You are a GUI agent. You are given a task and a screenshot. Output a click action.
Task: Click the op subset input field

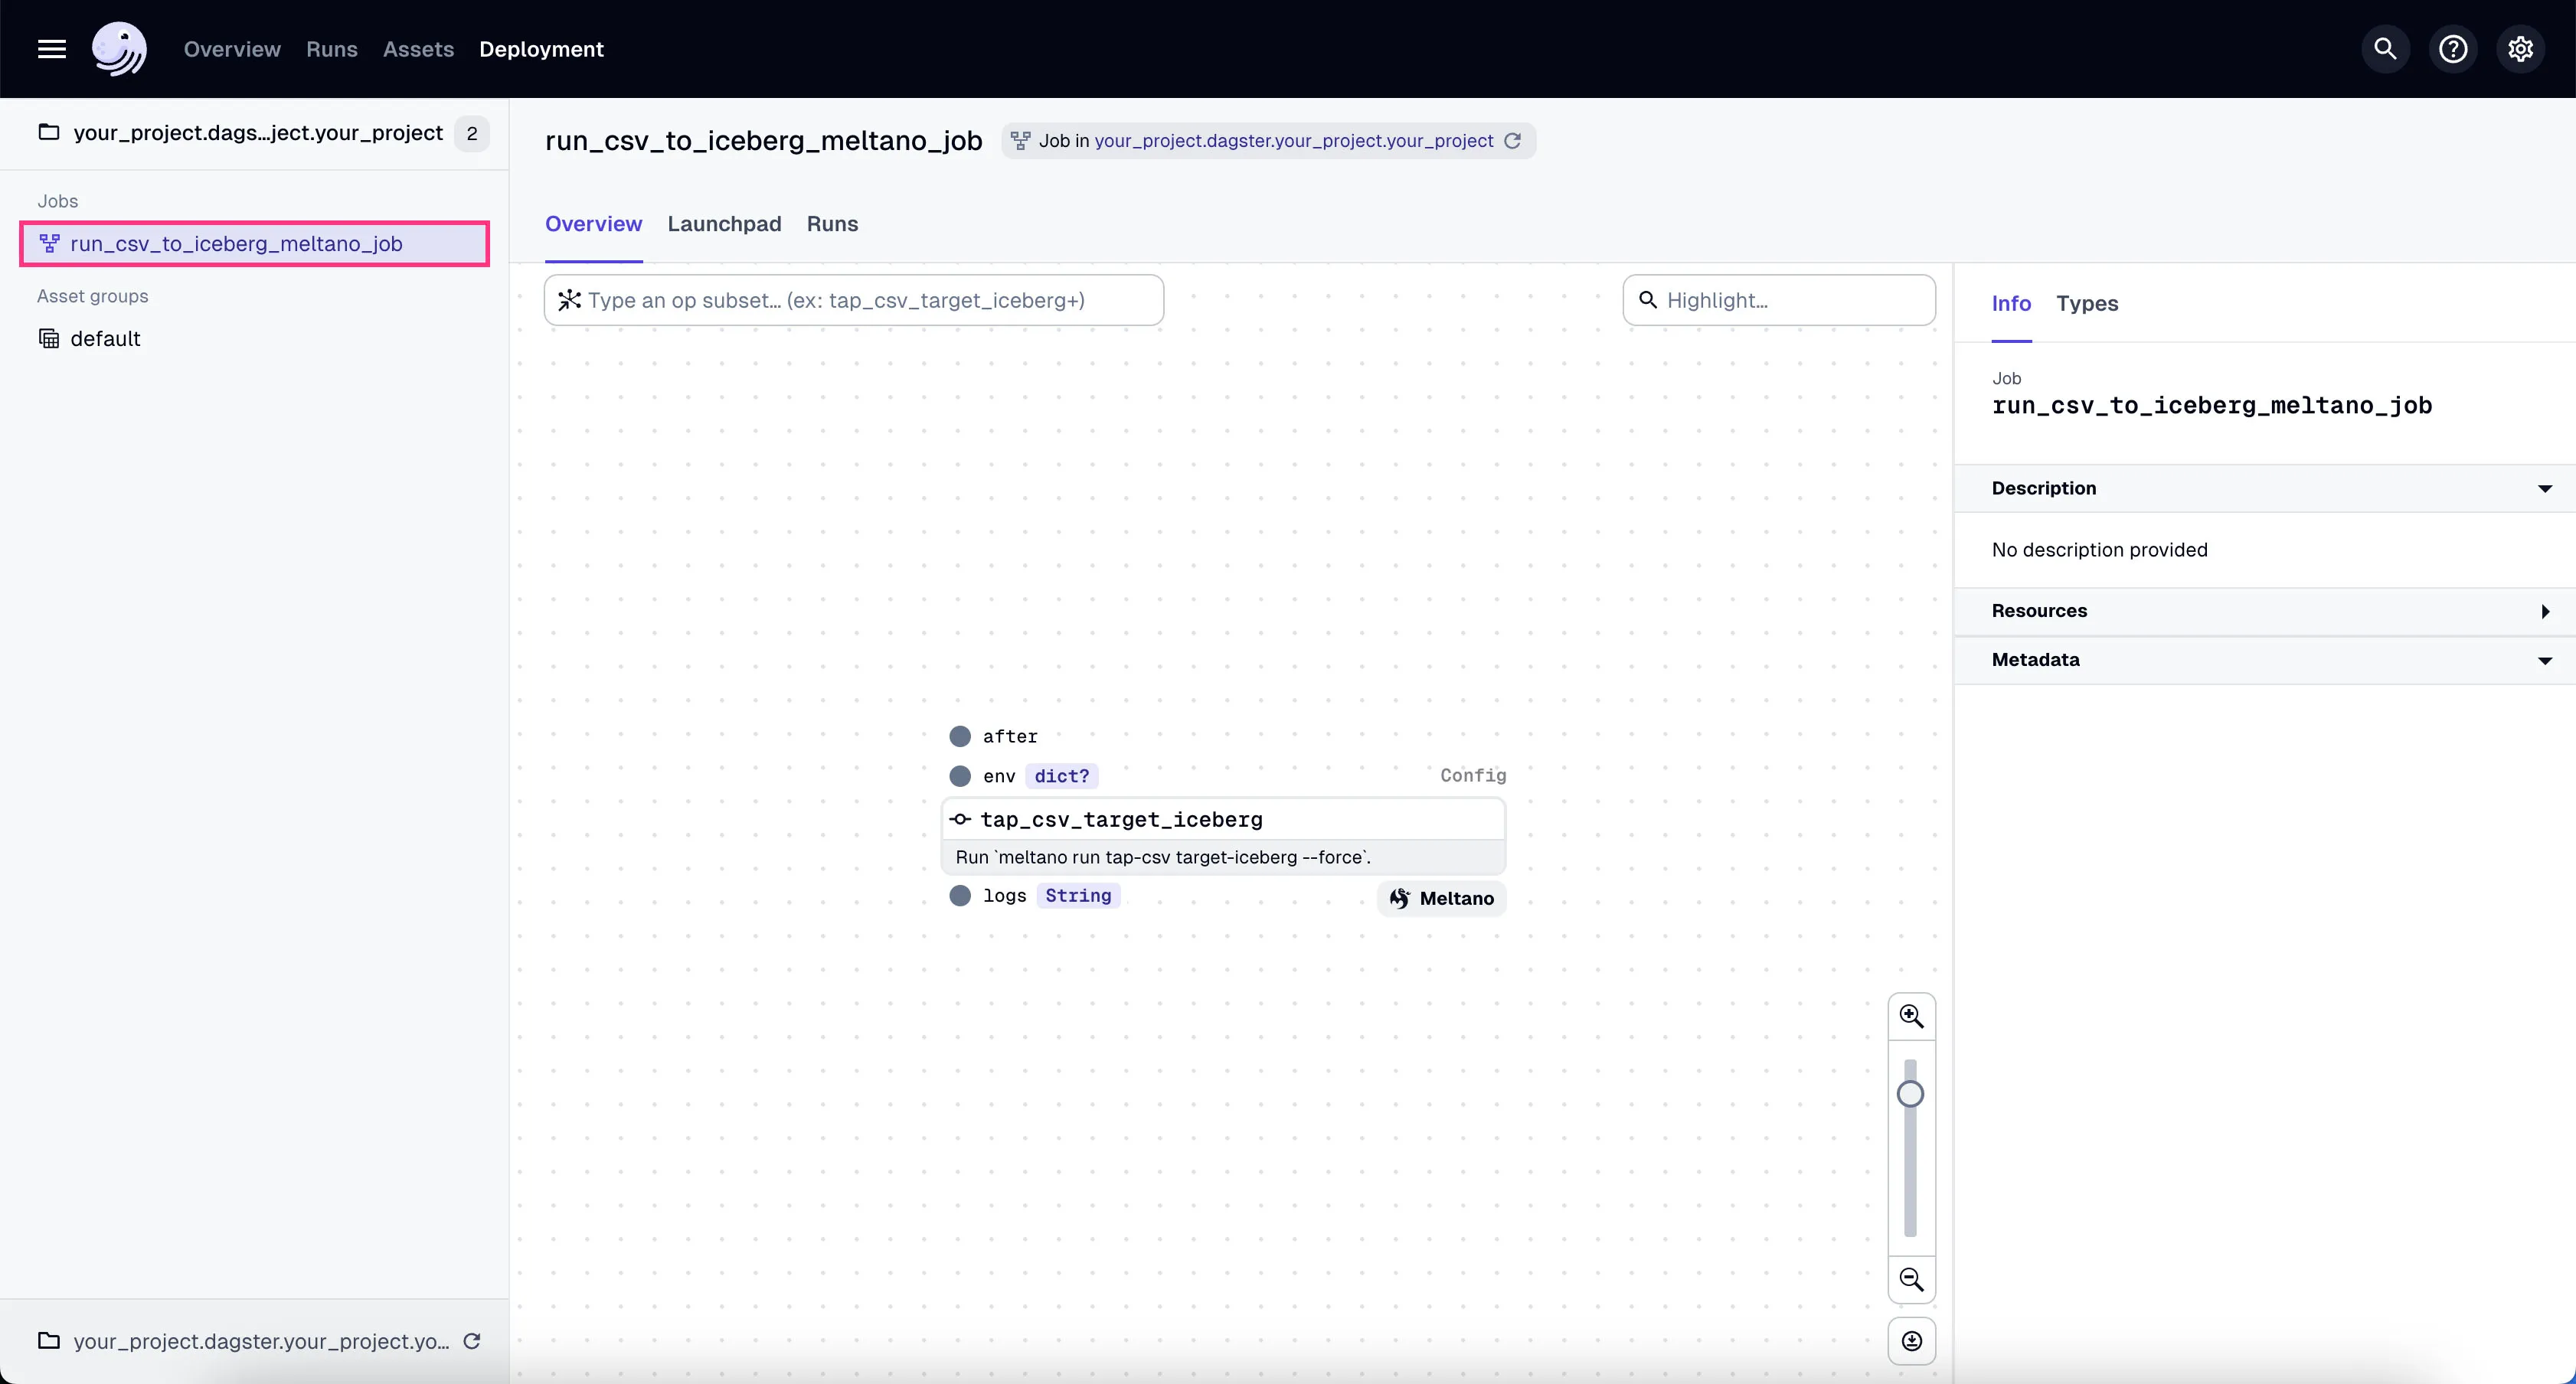click(854, 300)
